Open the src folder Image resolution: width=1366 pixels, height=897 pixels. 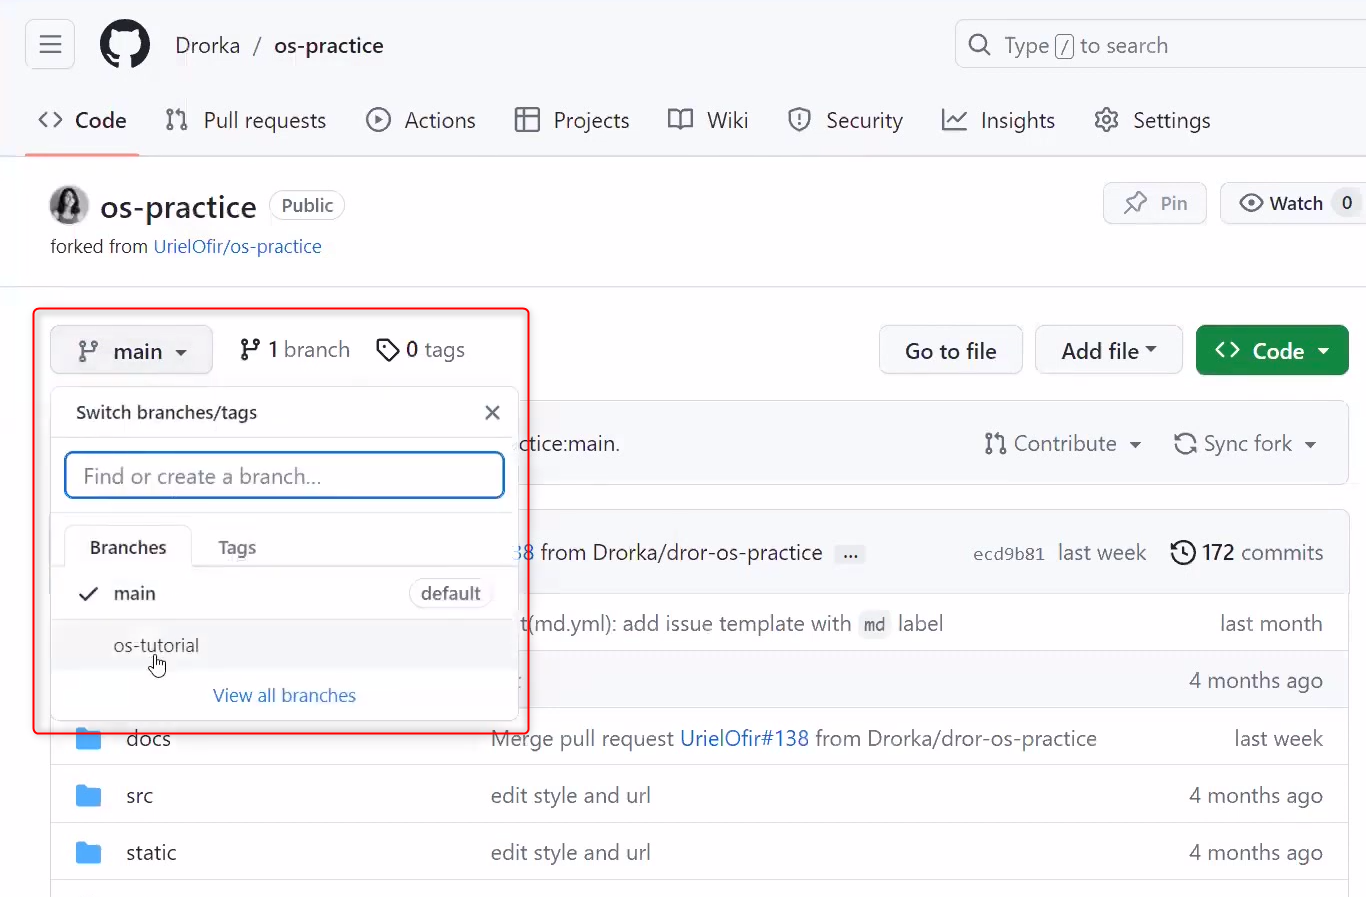pos(139,796)
